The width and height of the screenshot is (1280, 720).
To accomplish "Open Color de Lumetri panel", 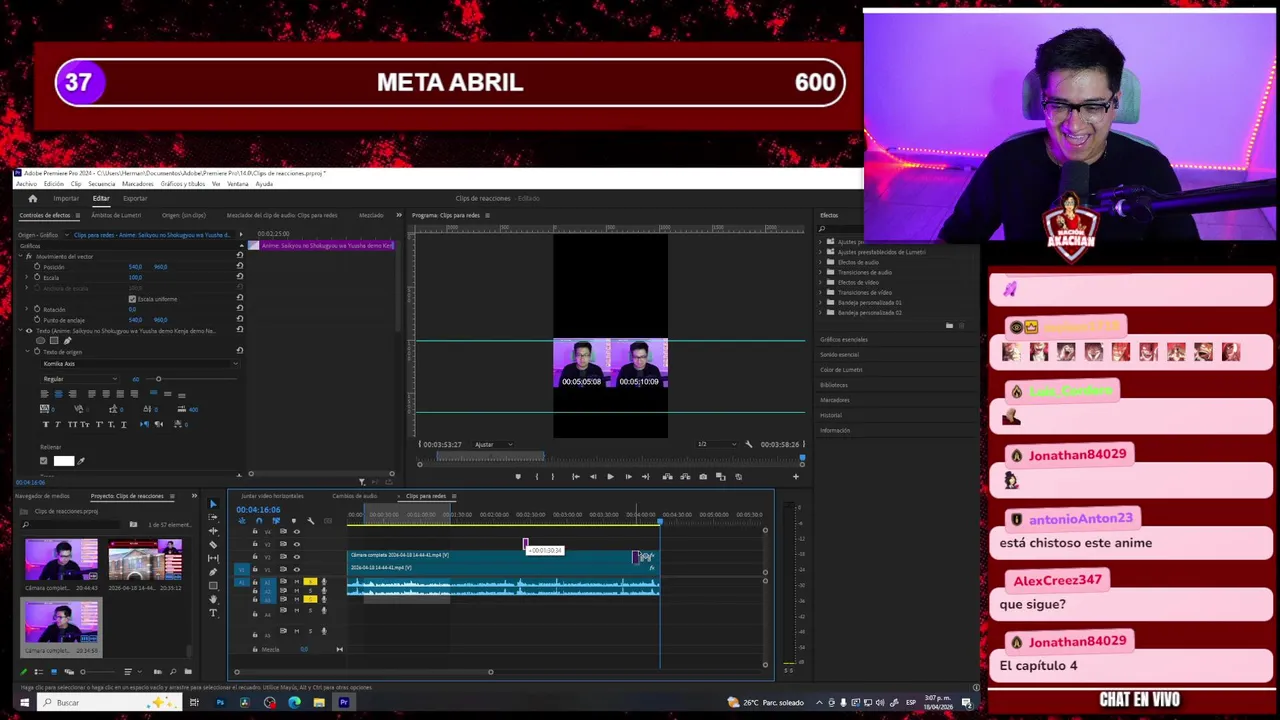I will (841, 369).
